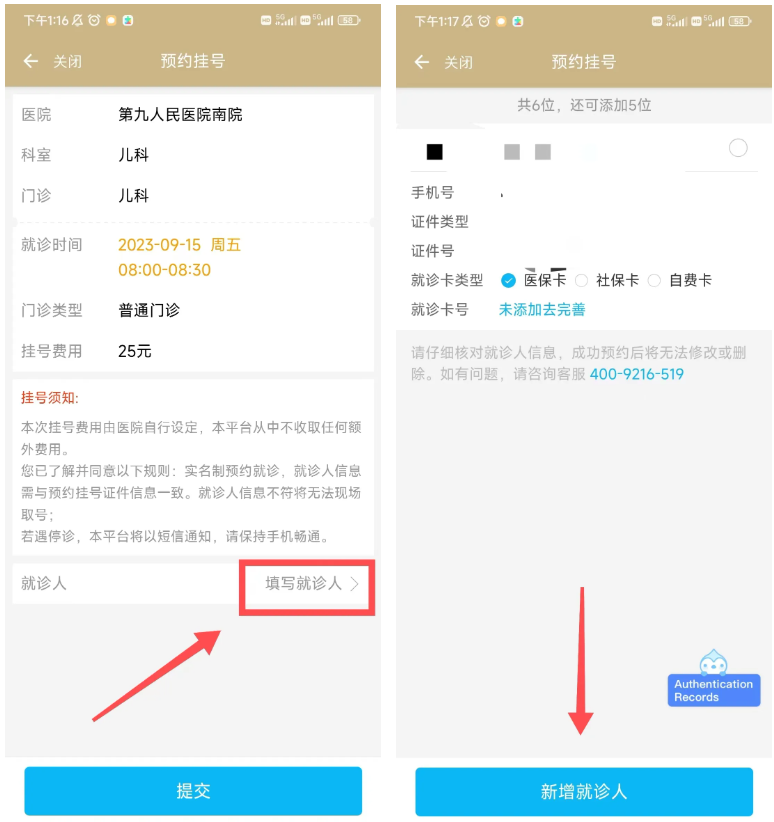This screenshot has height=822, width=774.
Task: Tap 关闭 on the right screen header
Action: tap(458, 62)
